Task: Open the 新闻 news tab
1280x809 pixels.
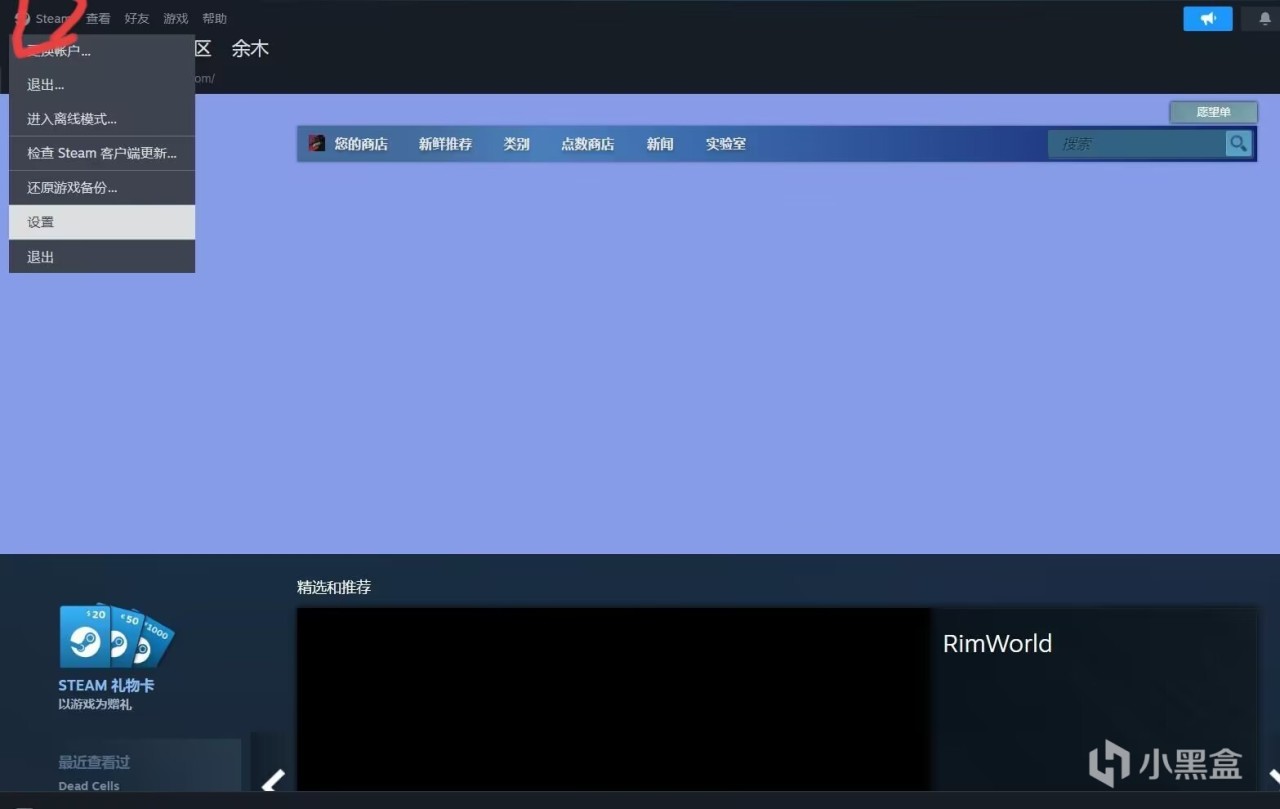Action: coord(660,144)
